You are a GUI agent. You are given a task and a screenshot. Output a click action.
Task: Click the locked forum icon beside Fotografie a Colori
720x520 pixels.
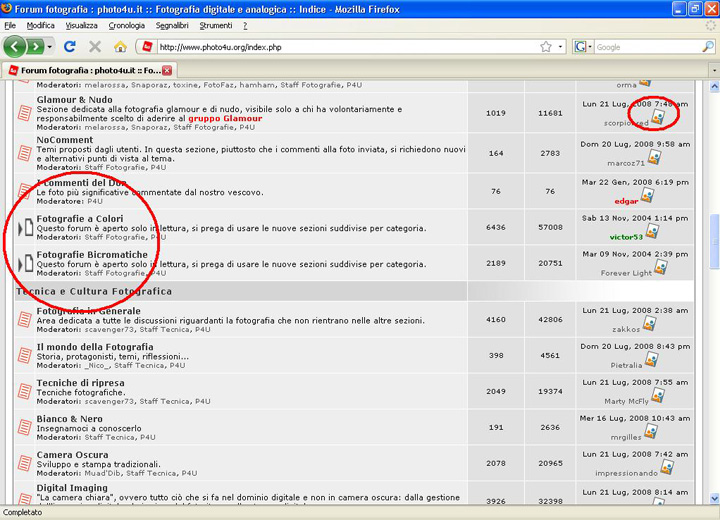tap(26, 228)
